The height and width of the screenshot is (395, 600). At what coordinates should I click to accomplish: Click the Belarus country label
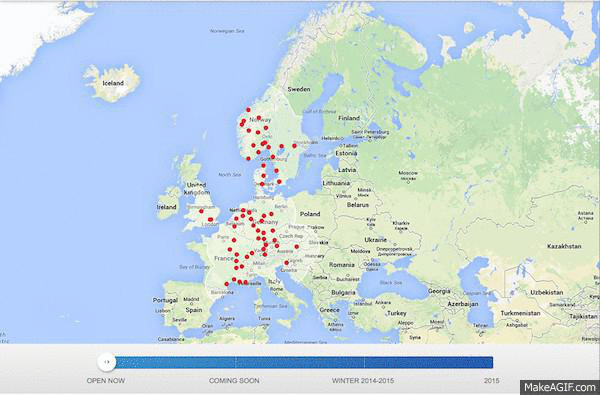(358, 205)
